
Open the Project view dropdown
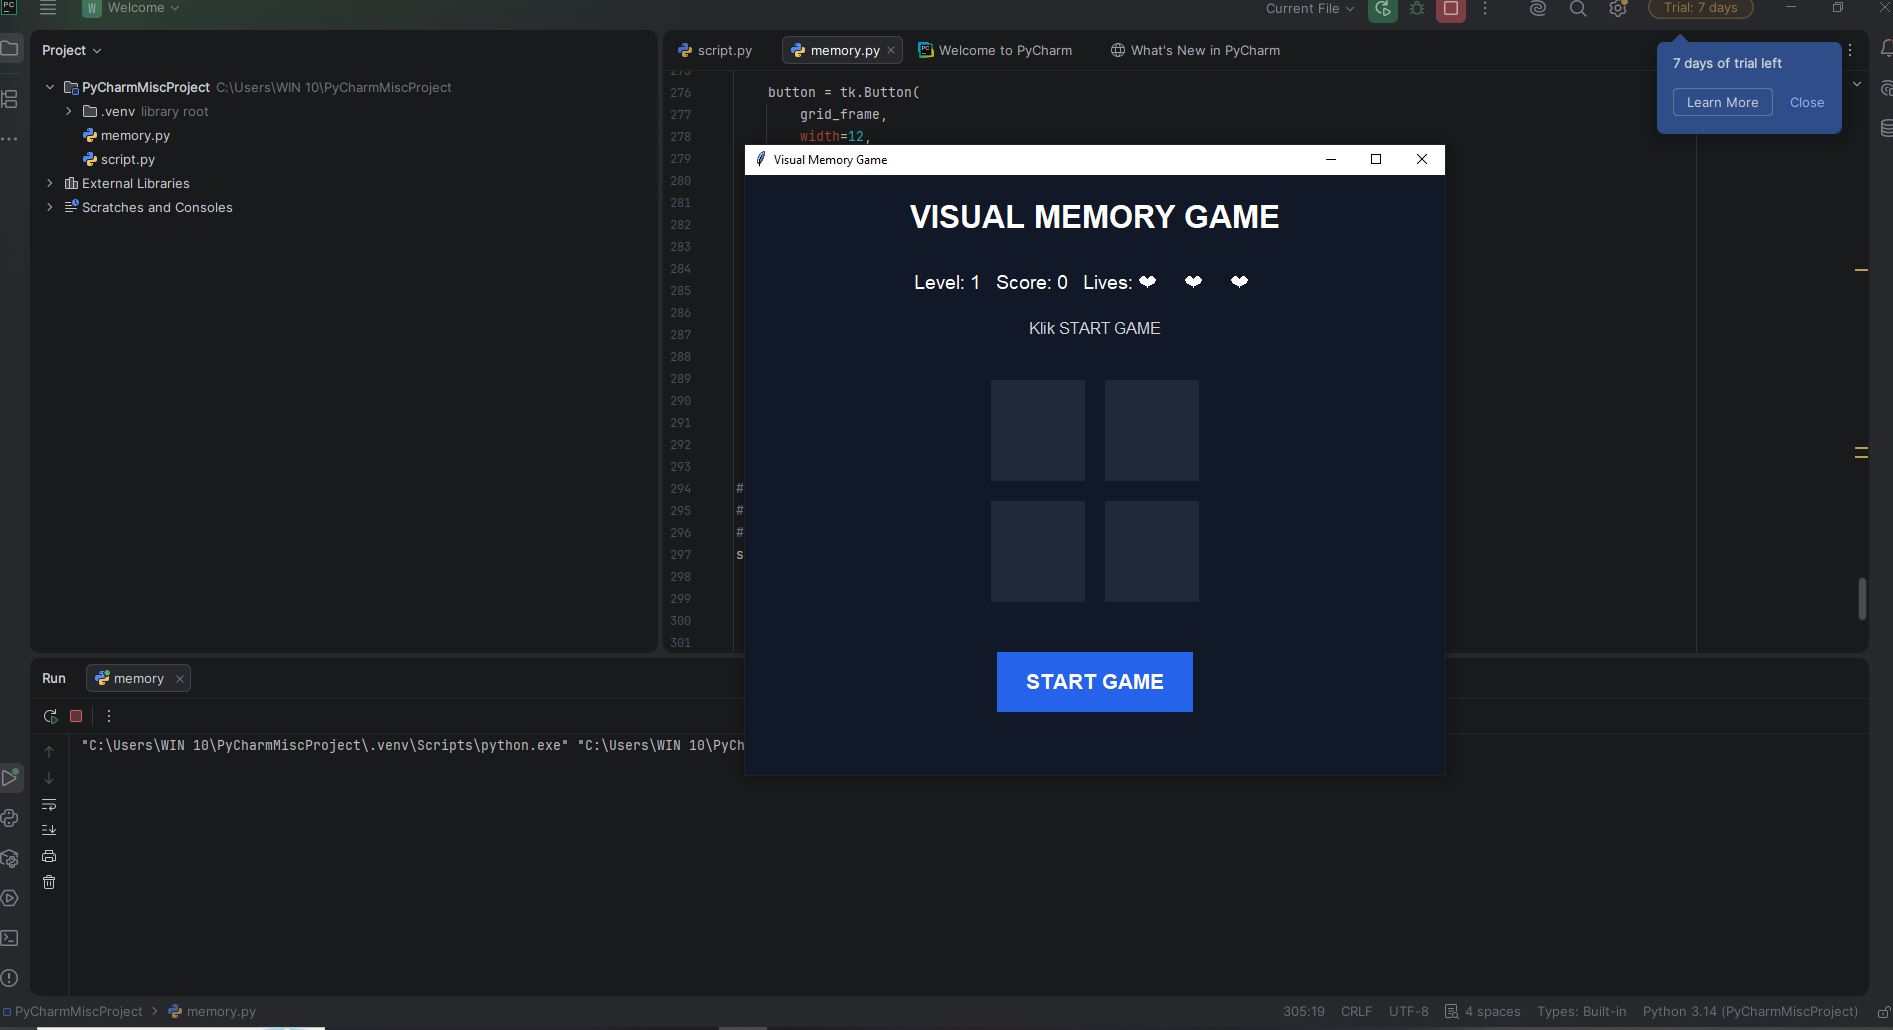coord(71,50)
